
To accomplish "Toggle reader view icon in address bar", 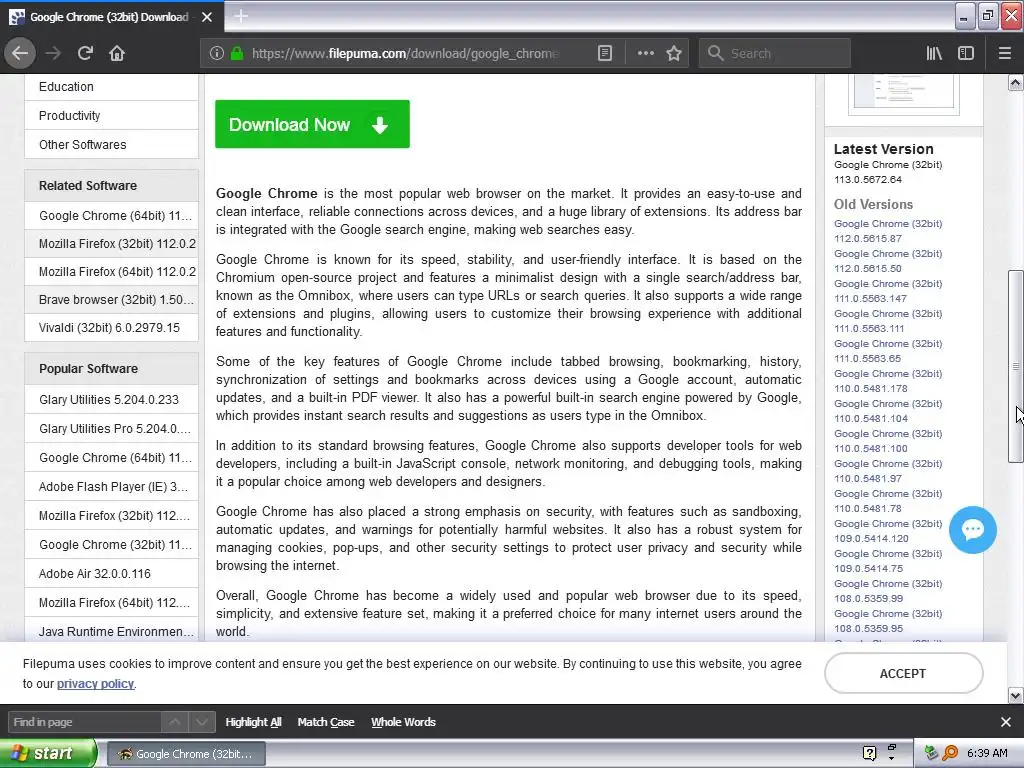I will tap(605, 53).
